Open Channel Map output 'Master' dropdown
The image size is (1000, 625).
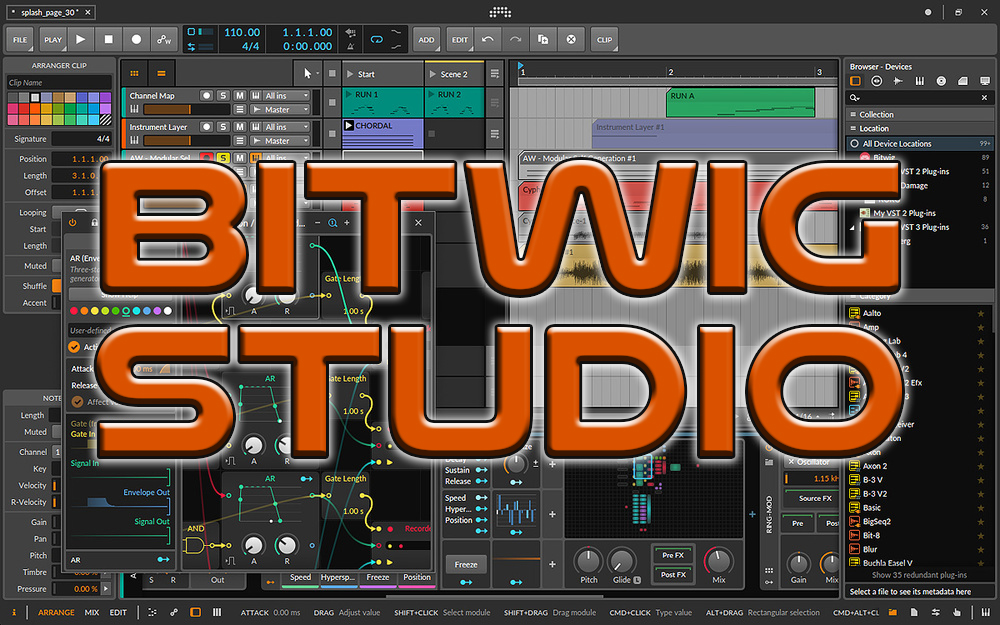pos(280,110)
